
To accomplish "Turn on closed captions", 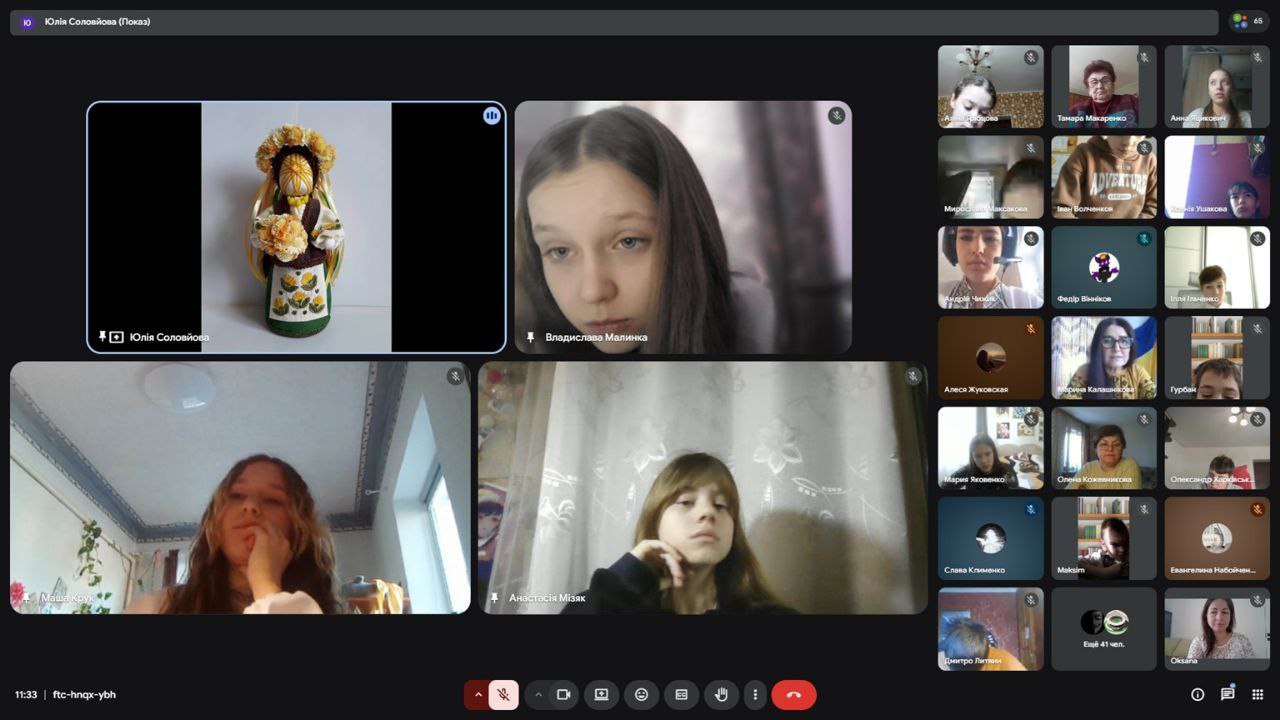I will point(681,695).
